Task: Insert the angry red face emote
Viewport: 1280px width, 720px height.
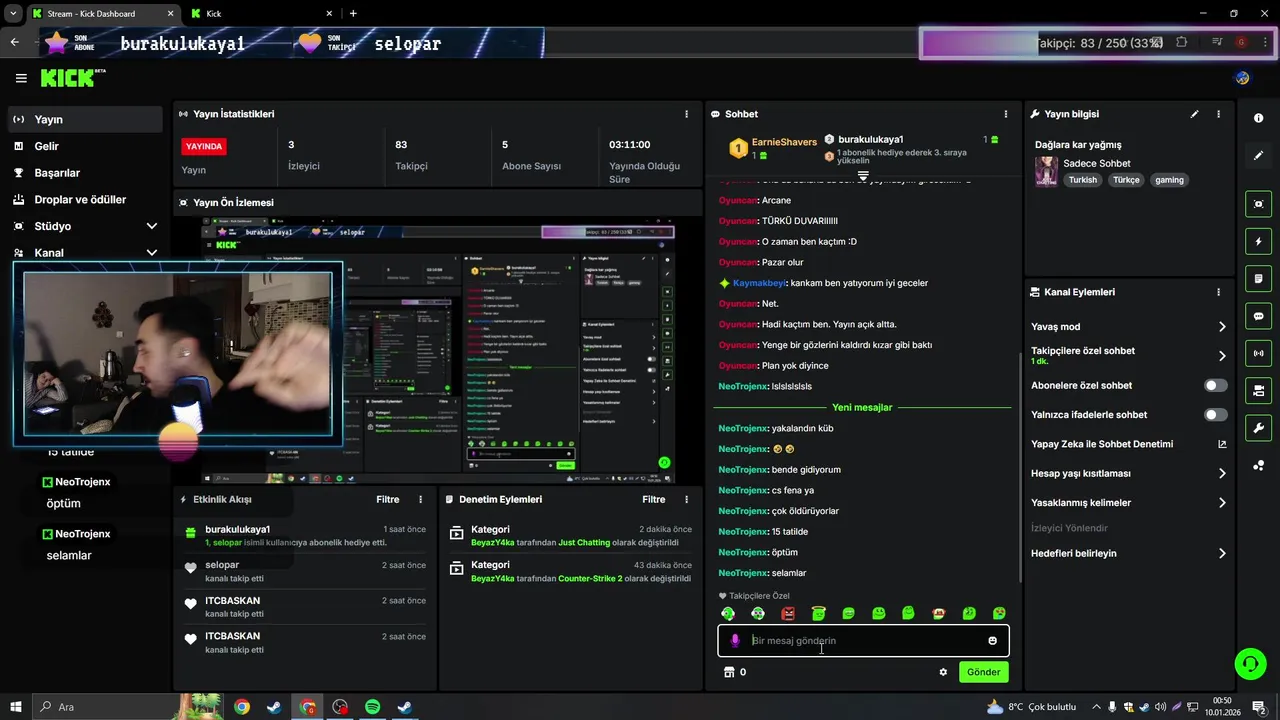Action: pyautogui.click(x=788, y=614)
